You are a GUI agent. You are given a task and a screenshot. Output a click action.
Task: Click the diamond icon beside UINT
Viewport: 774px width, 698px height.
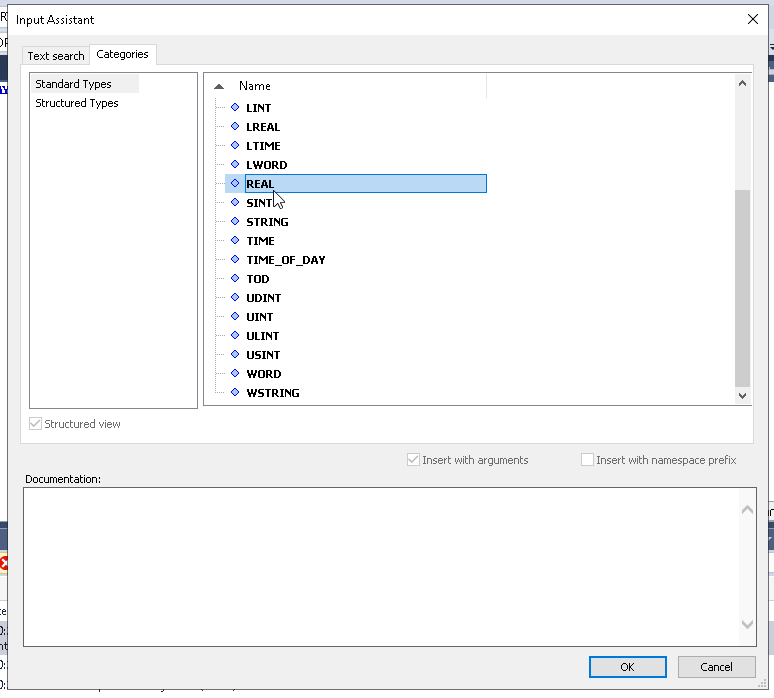point(235,316)
